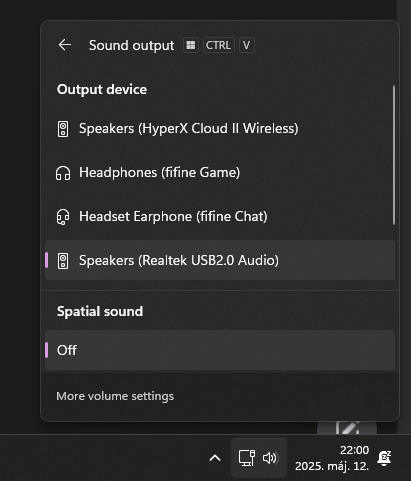Click the Windows key shortcut badge
The height and width of the screenshot is (481, 411).
click(x=191, y=45)
